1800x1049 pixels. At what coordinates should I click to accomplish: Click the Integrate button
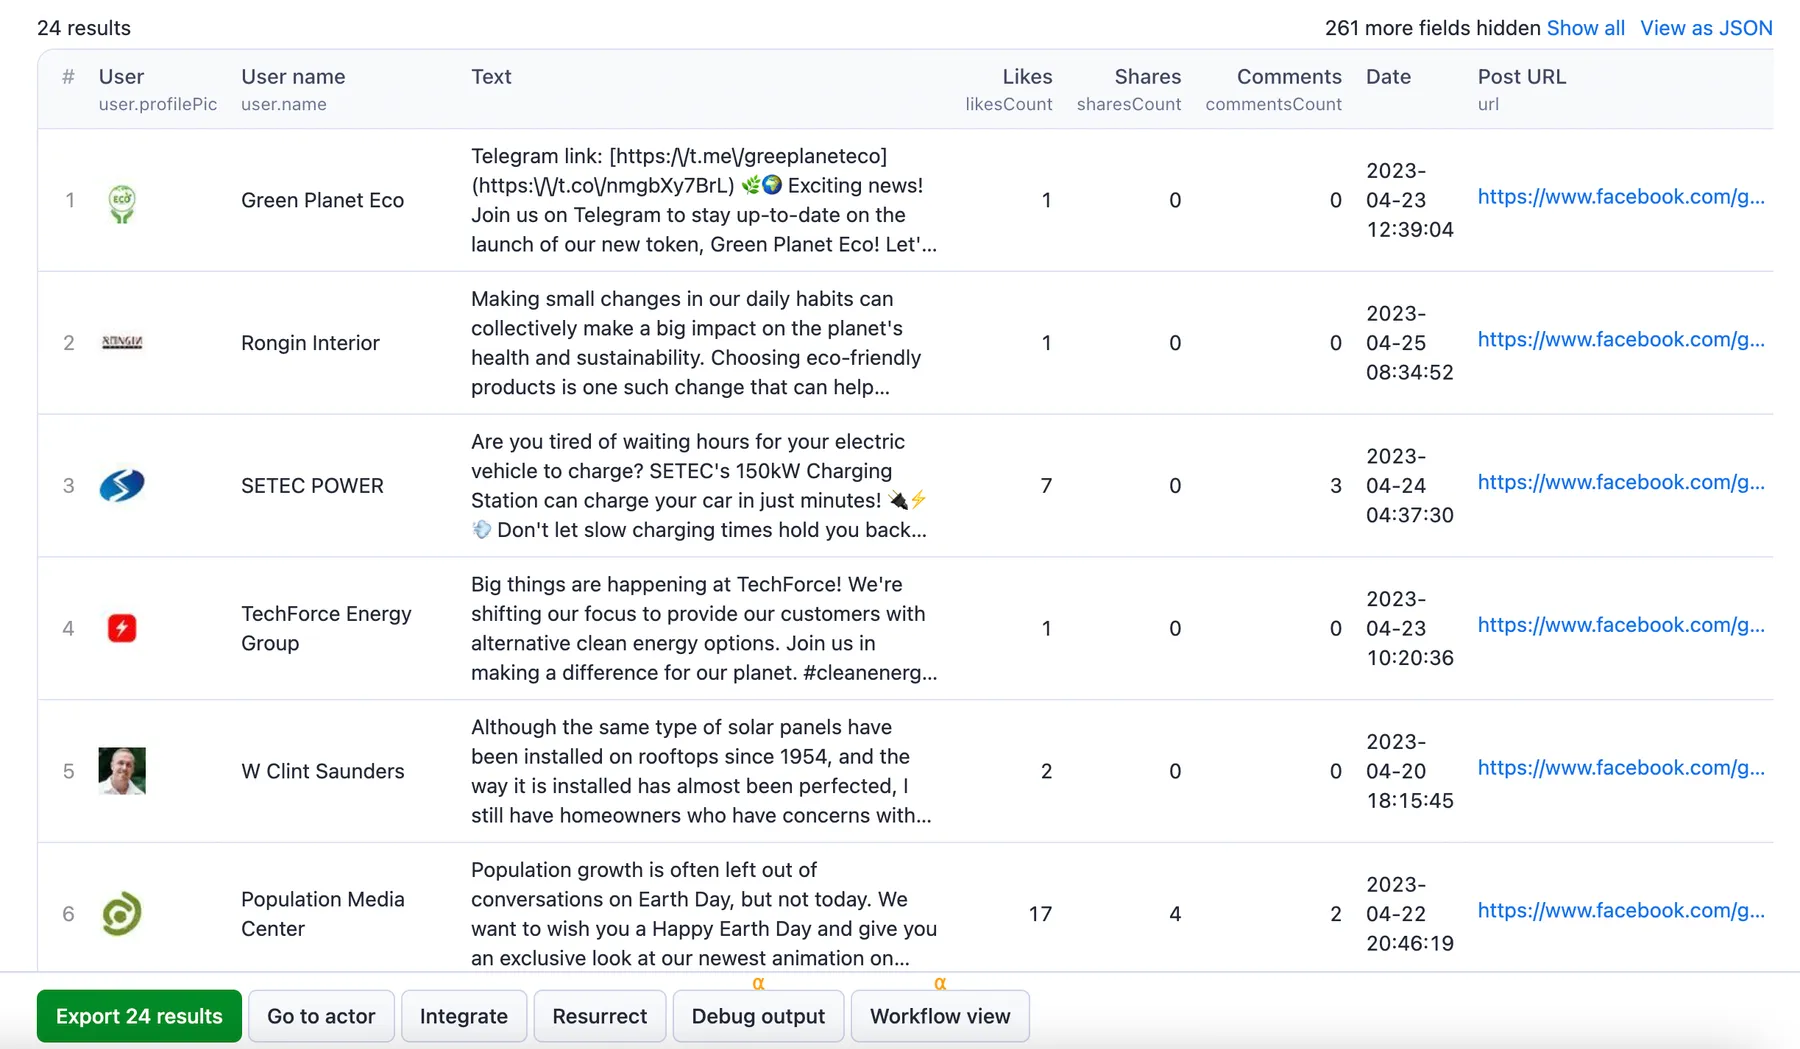point(464,1016)
